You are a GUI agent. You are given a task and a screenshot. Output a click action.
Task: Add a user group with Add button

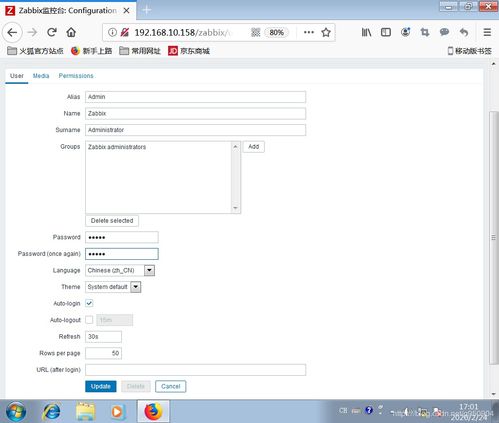[x=254, y=147]
